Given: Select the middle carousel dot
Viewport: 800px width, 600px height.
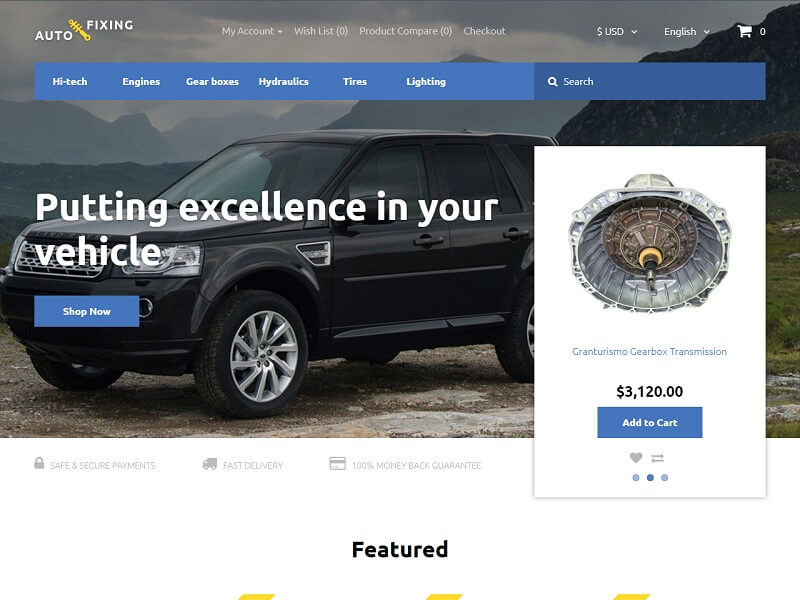Looking at the screenshot, I should [650, 478].
